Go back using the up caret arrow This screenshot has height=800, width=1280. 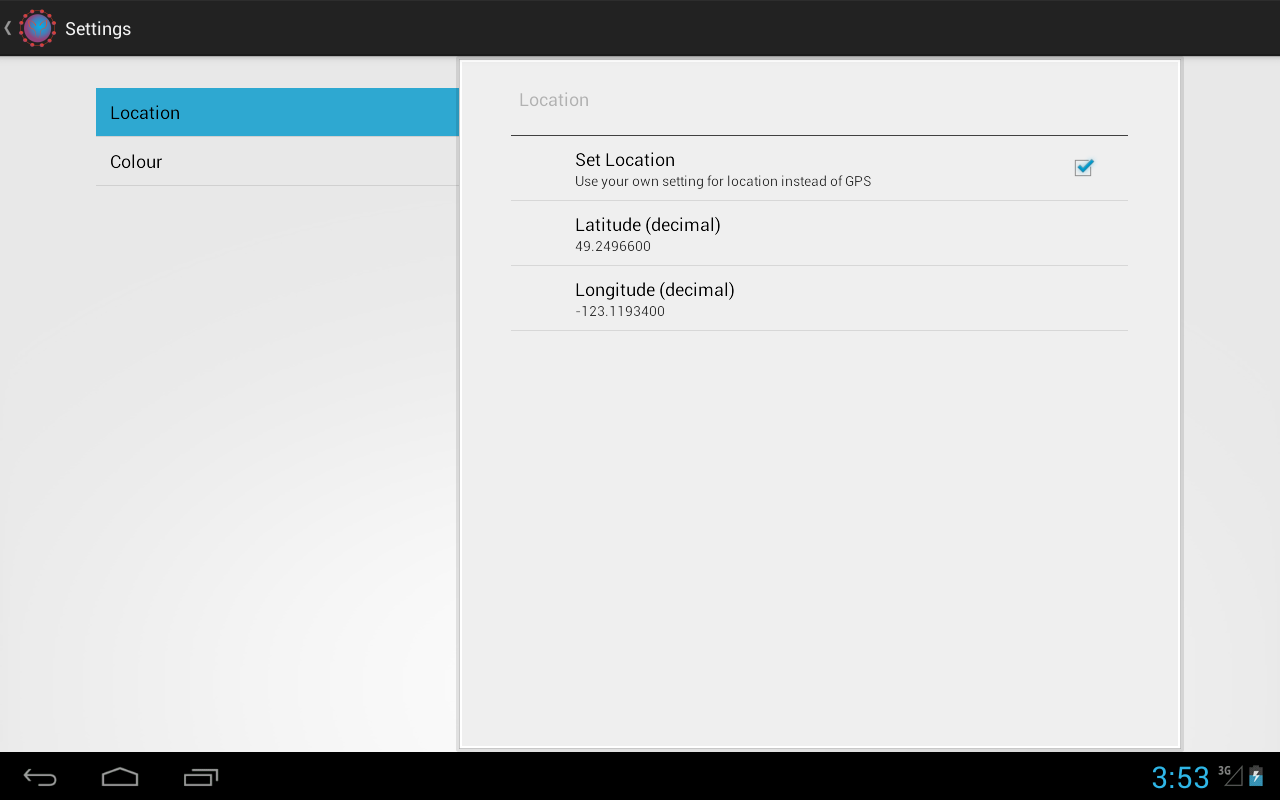pyautogui.click(x=8, y=28)
